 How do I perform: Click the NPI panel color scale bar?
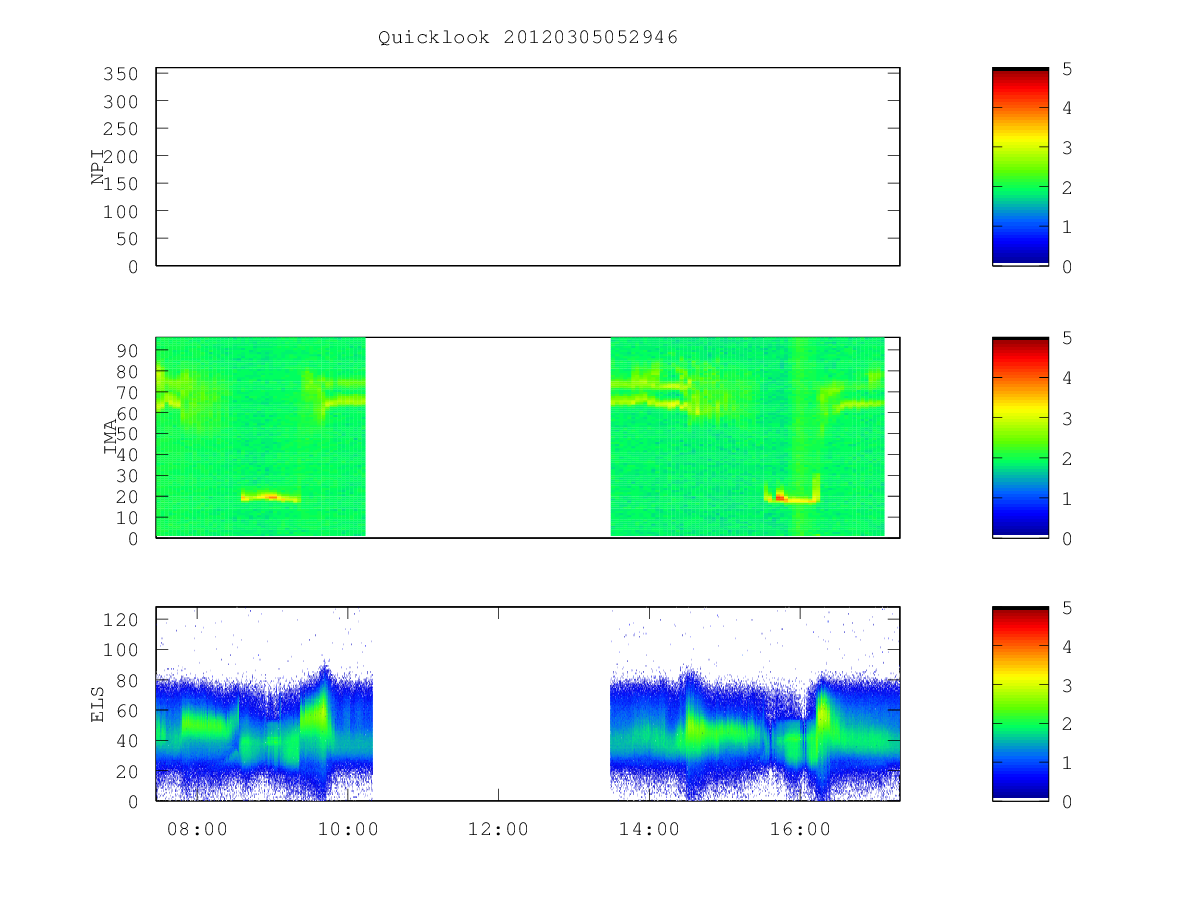1020,167
